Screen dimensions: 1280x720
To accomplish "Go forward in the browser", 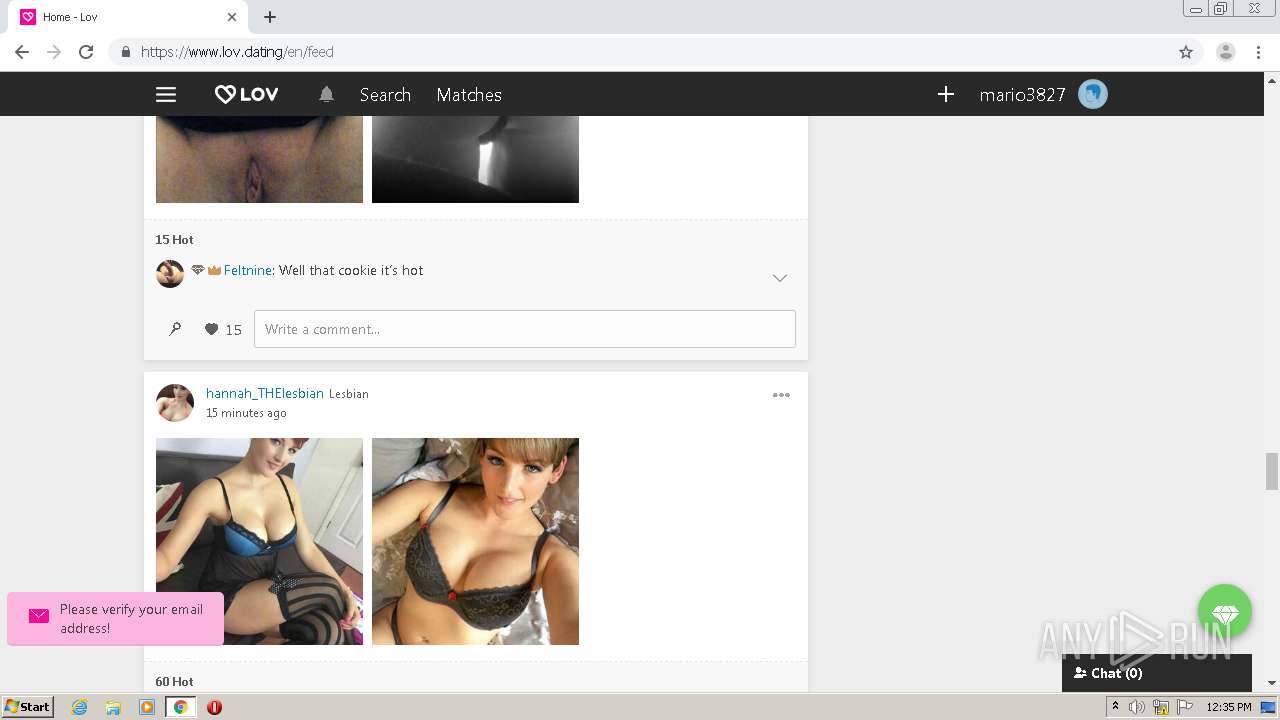I will (54, 52).
